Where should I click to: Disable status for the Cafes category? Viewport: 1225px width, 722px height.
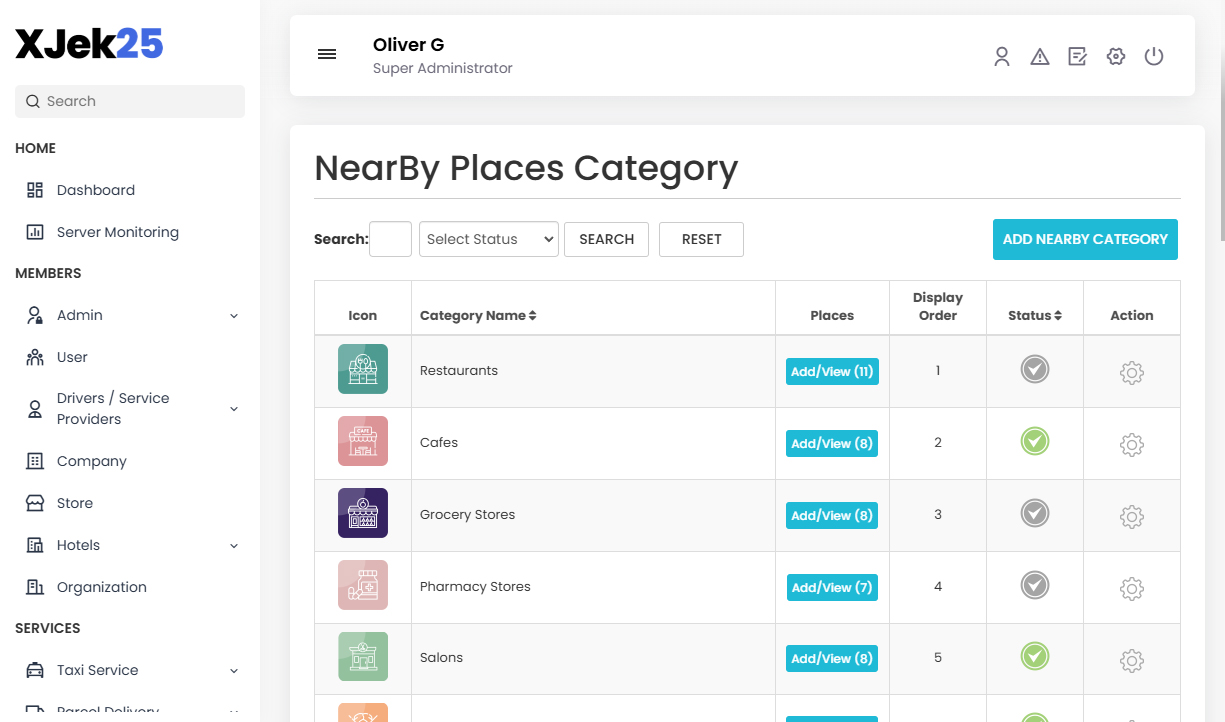(1034, 441)
